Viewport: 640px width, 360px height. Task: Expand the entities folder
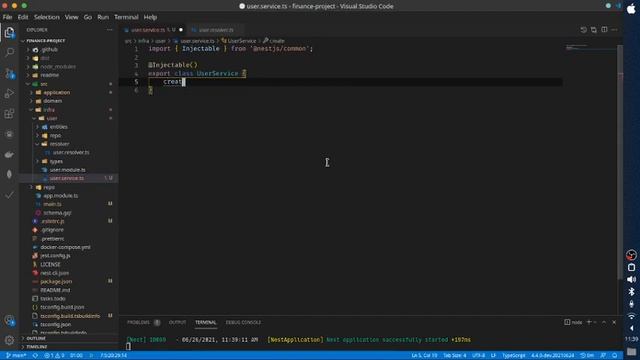(58, 127)
